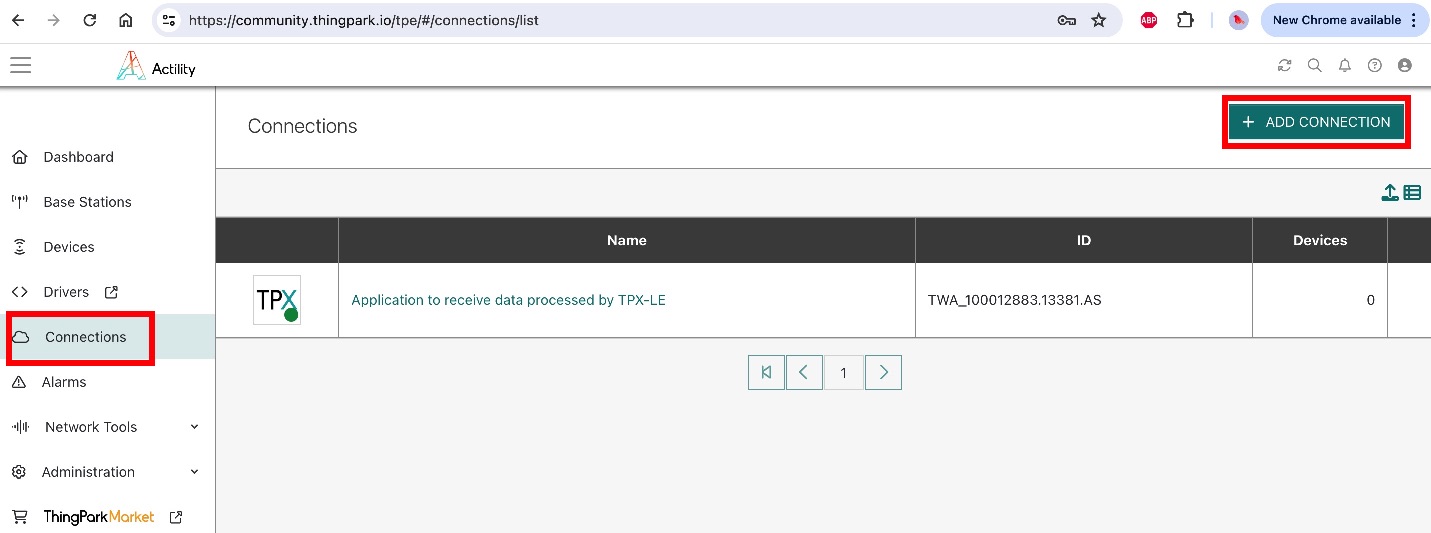Toggle the hamburger sidebar menu
Screen dimensions: 1431x533
21,66
